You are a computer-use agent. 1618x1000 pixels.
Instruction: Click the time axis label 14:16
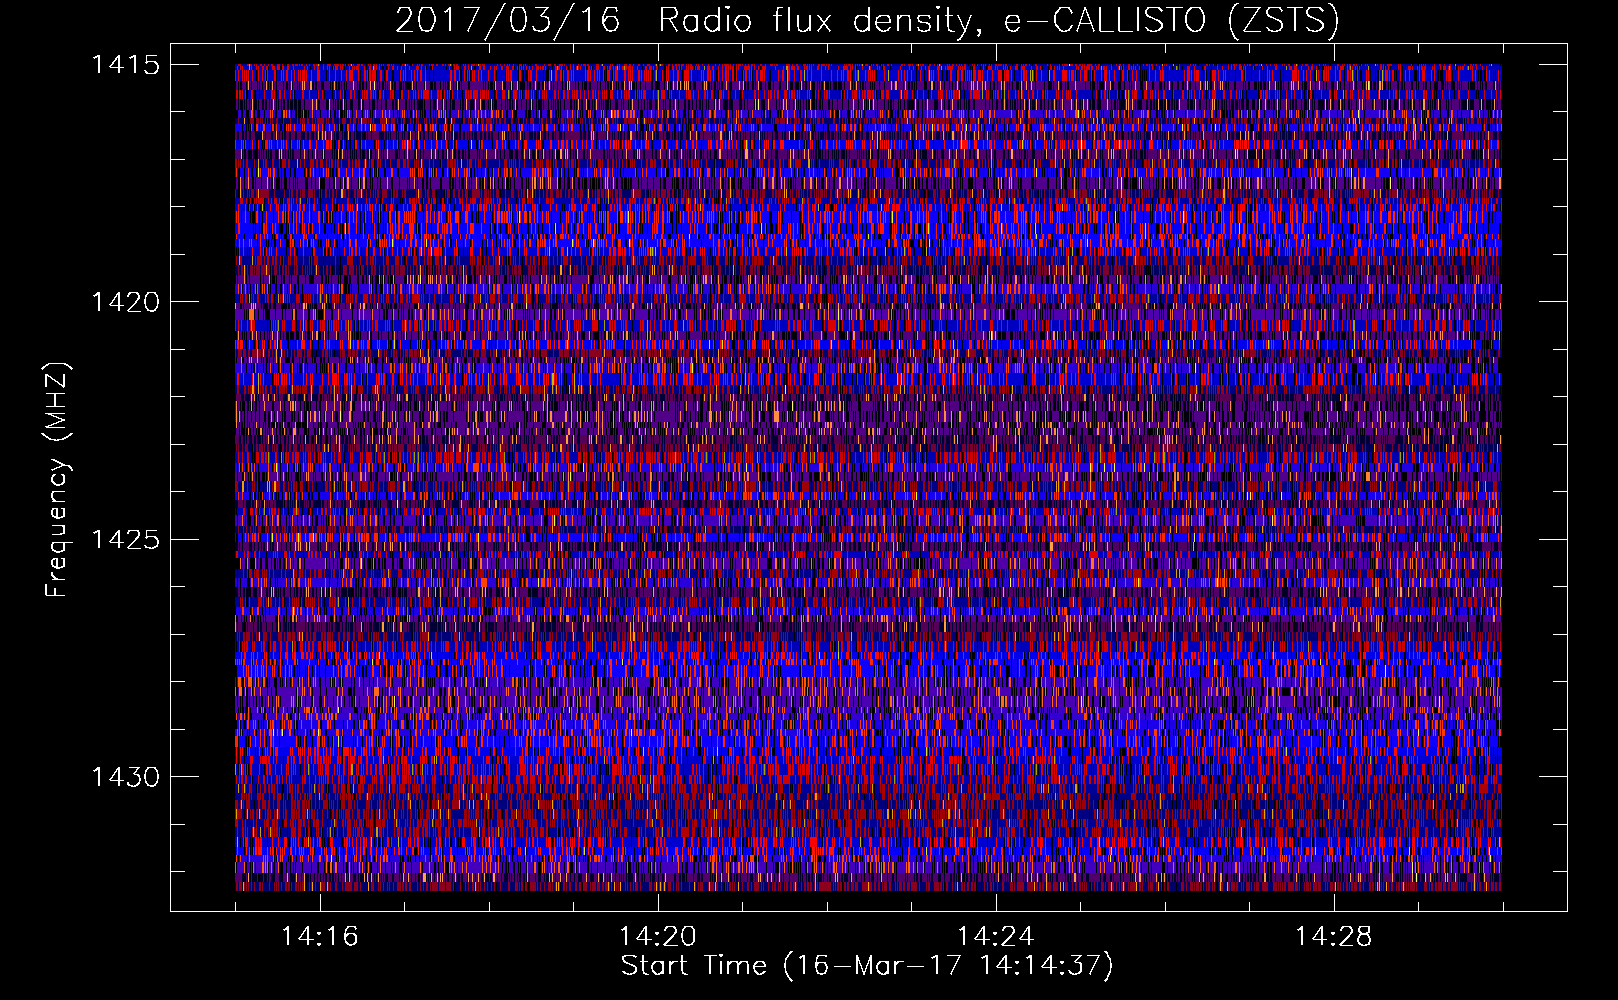coord(319,937)
